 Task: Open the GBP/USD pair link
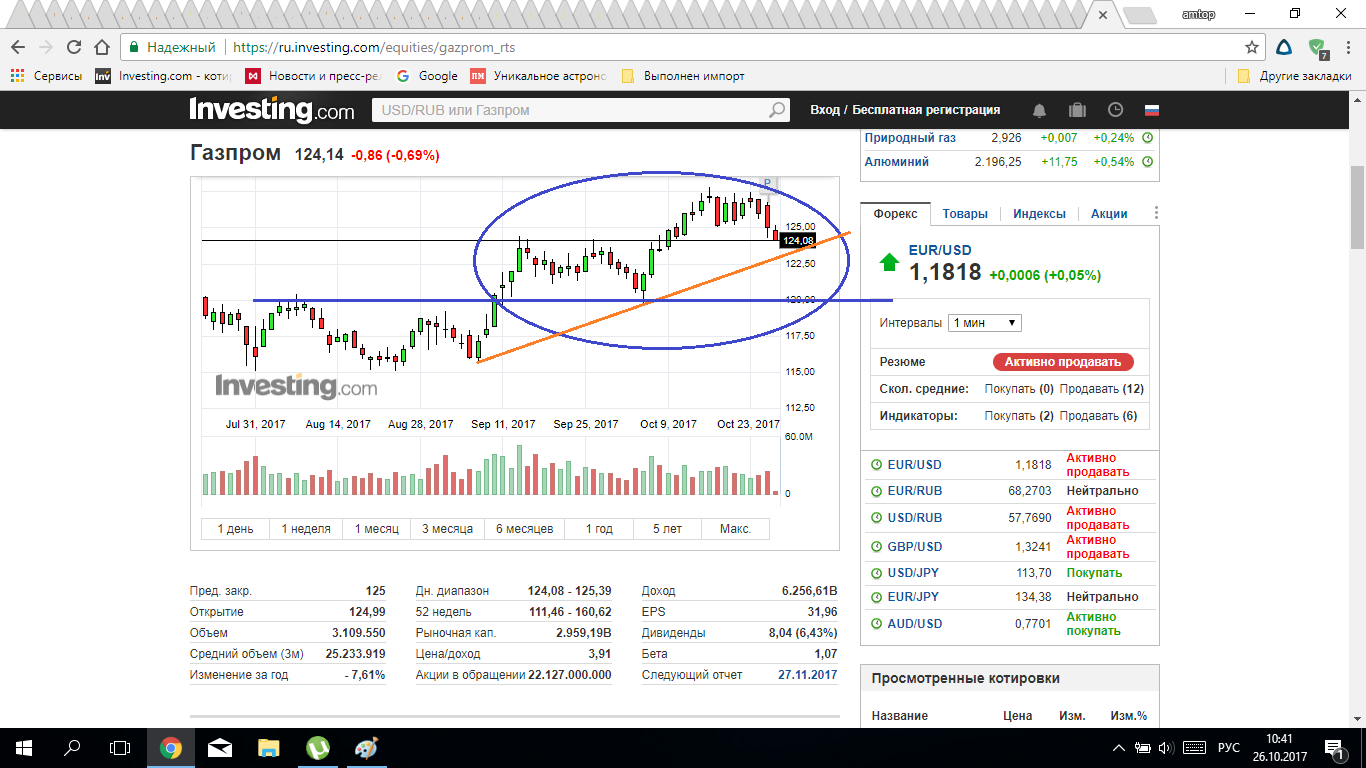(x=915, y=547)
